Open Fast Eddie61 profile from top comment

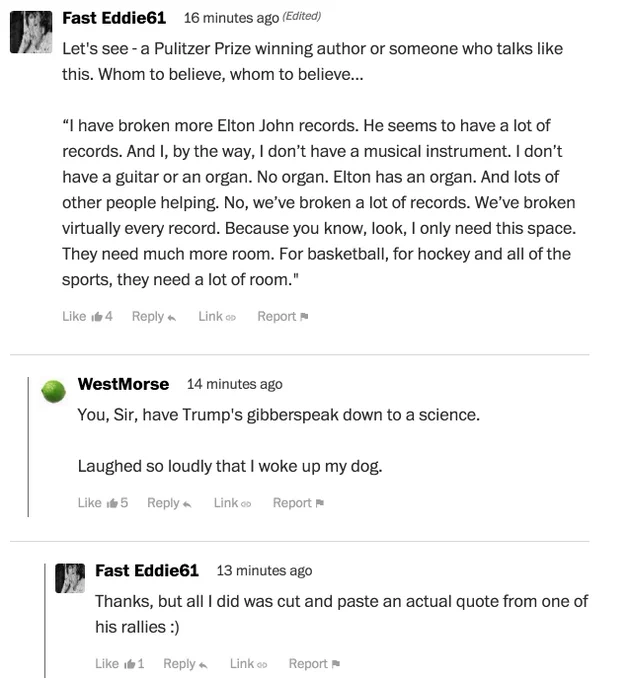114,18
